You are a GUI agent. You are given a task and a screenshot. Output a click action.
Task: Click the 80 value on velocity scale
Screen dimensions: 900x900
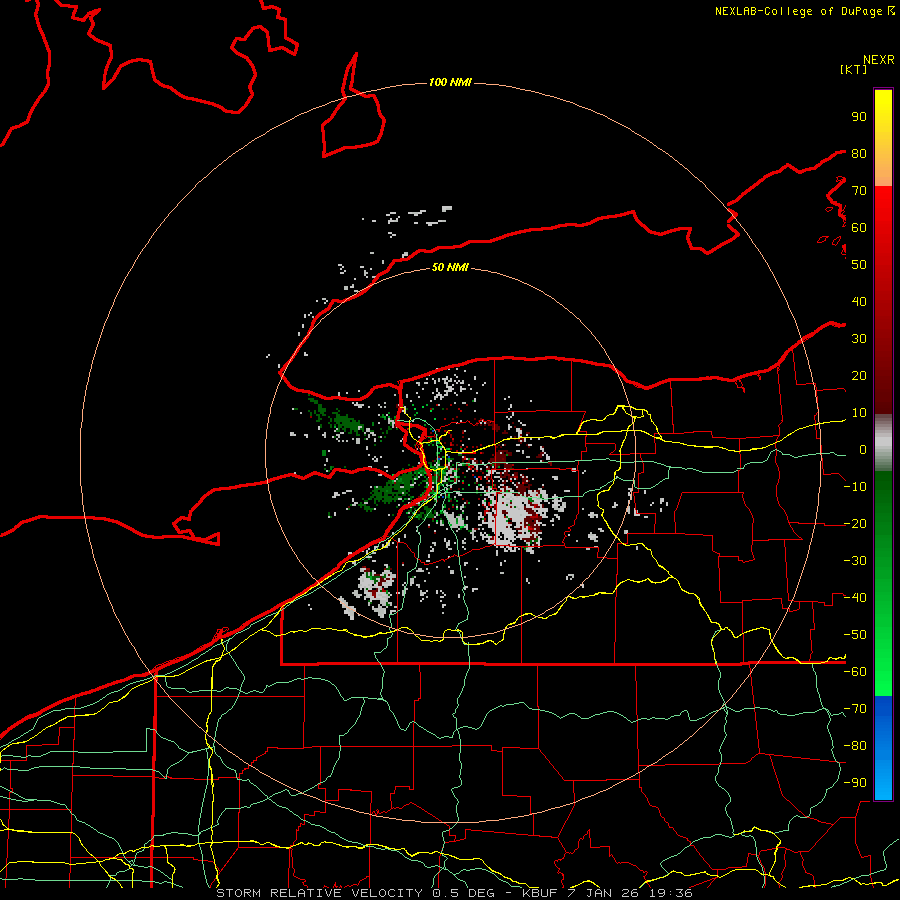(x=859, y=154)
